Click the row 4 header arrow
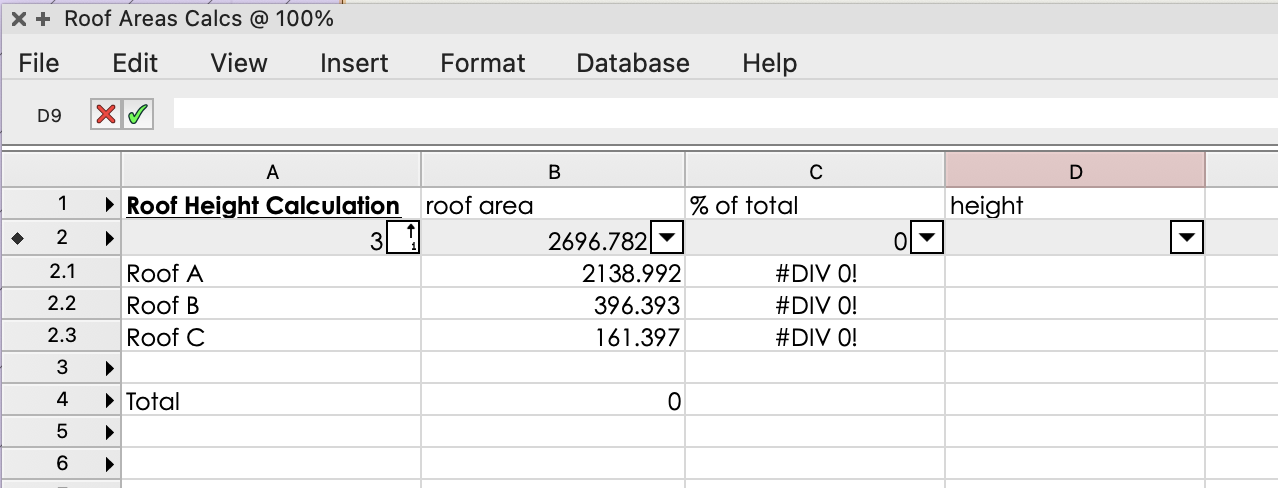 coord(109,401)
